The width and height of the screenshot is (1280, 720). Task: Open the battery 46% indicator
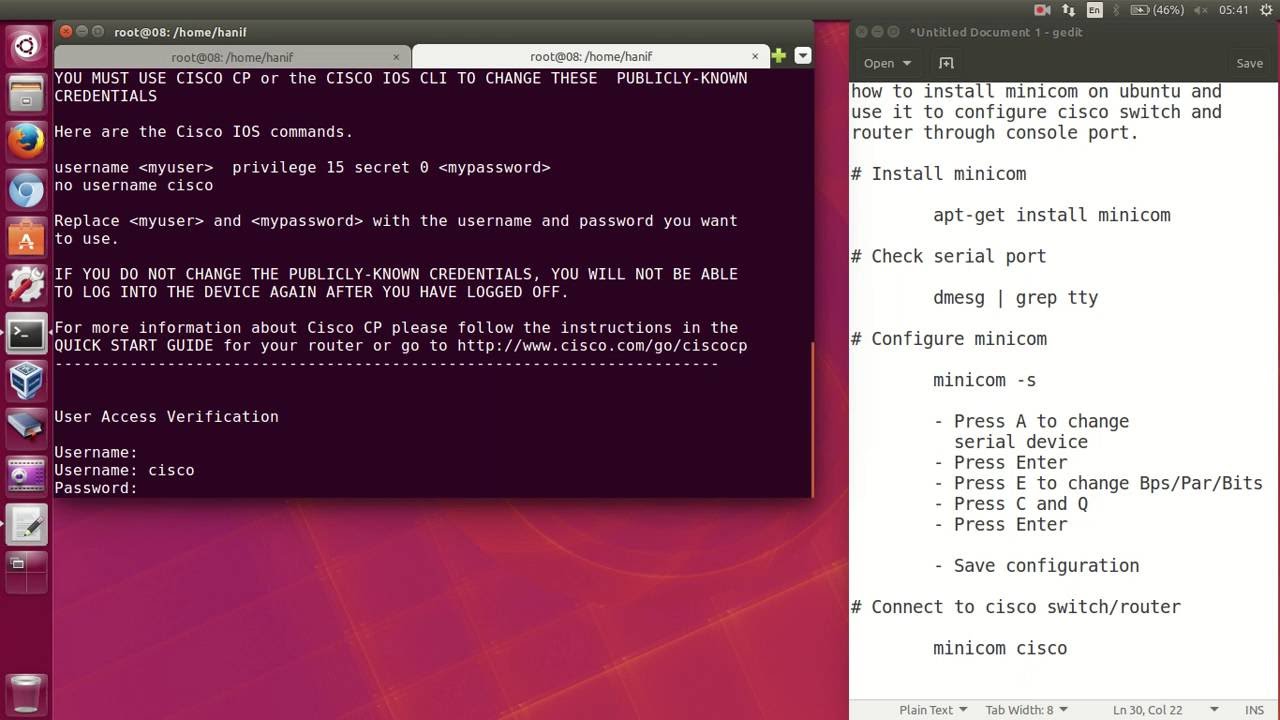tap(1158, 10)
